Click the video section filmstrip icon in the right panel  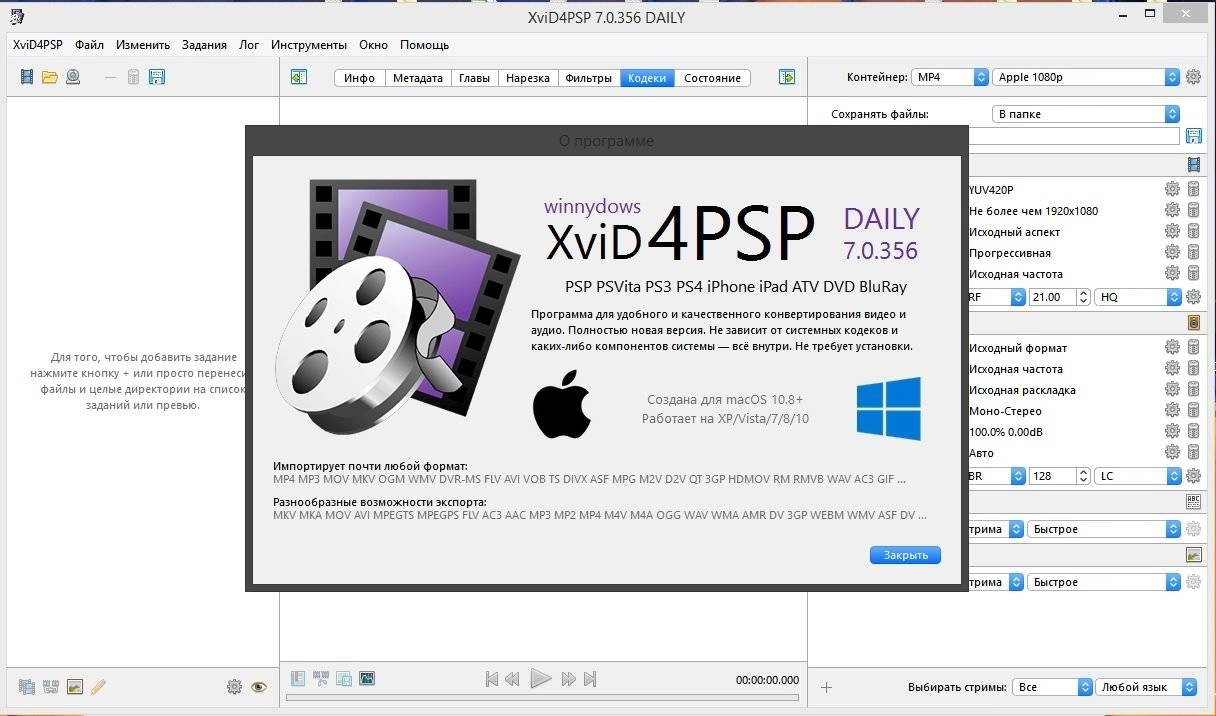pos(1193,165)
